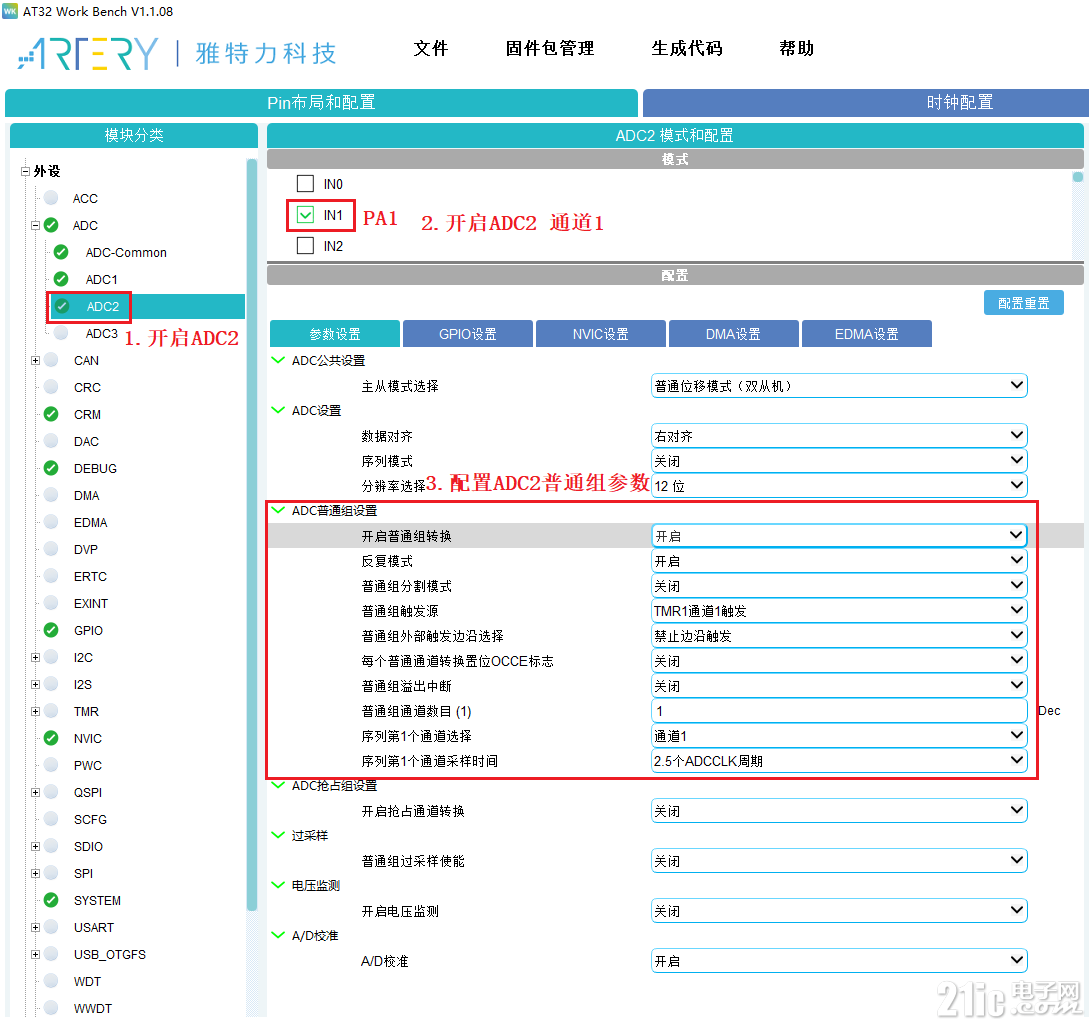Select ADC2 in the module tree

coord(103,306)
